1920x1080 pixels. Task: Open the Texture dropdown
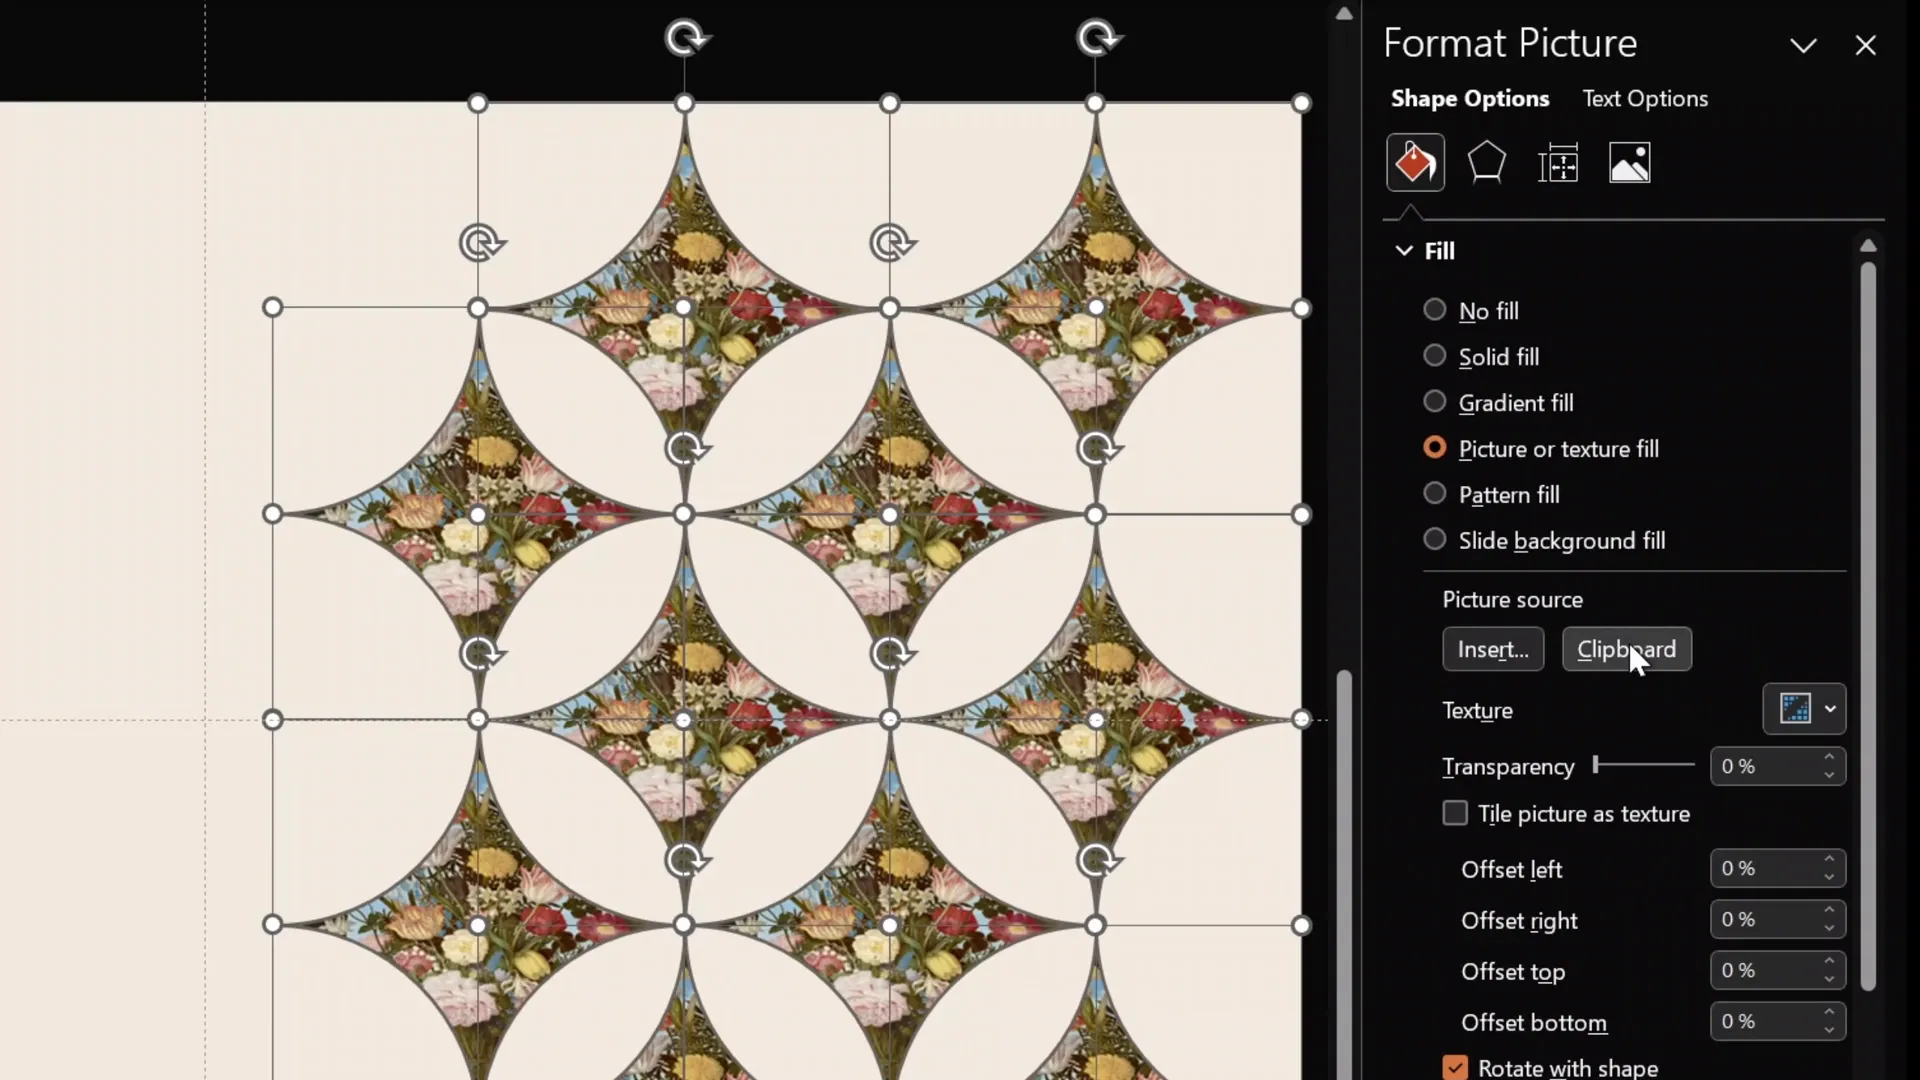[x=1804, y=709]
